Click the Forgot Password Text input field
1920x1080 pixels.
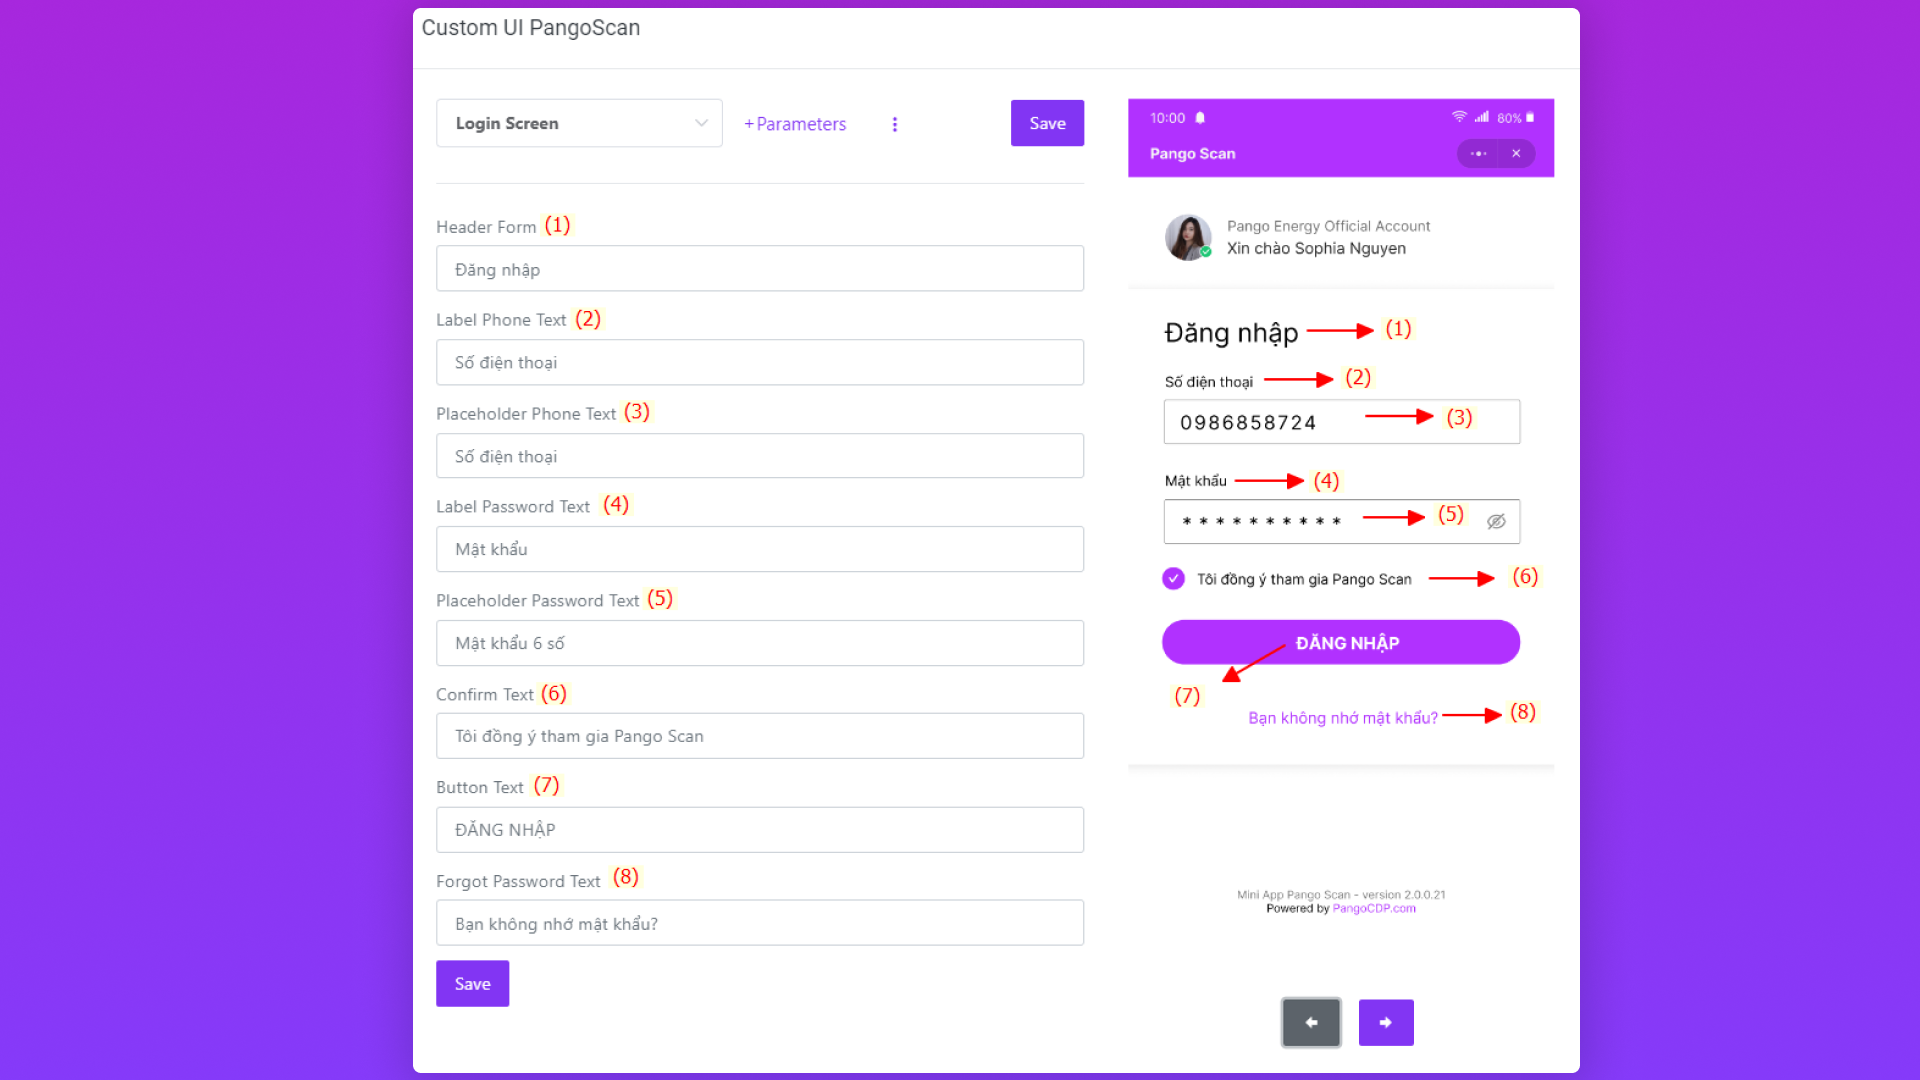coord(759,923)
